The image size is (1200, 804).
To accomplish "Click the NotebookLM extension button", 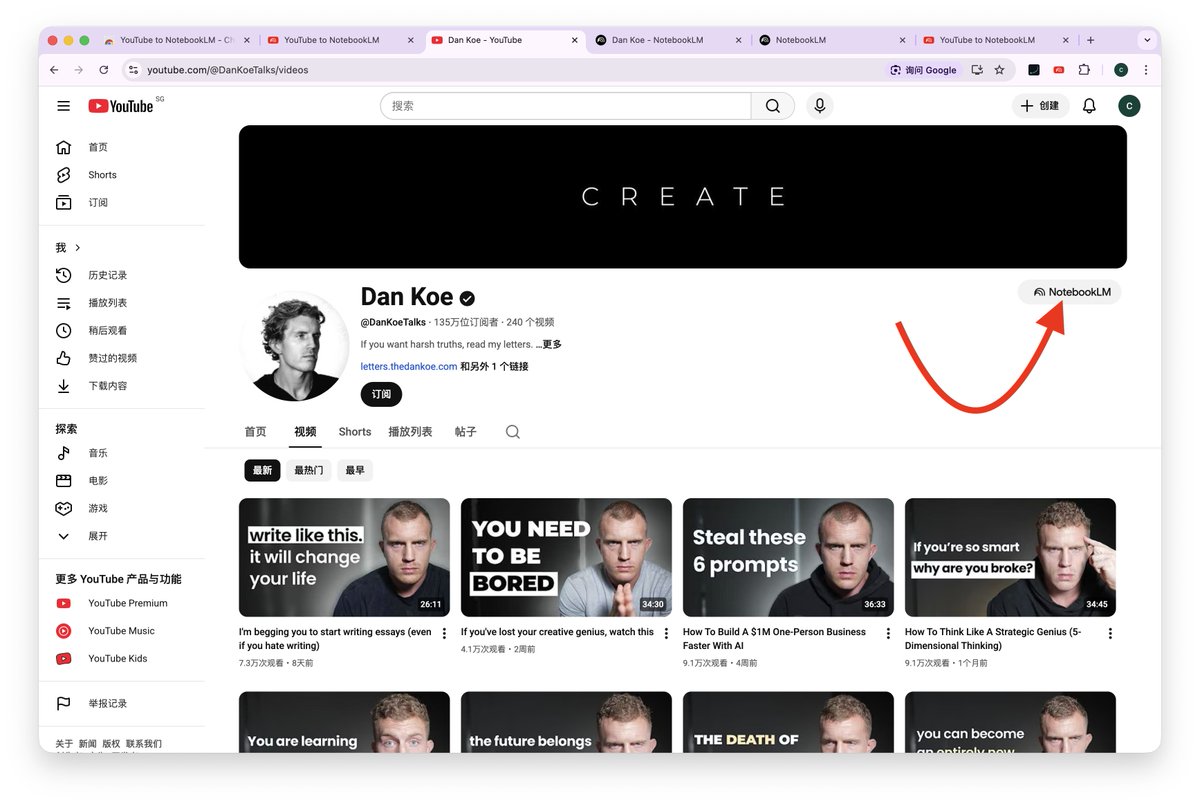I will point(1071,292).
